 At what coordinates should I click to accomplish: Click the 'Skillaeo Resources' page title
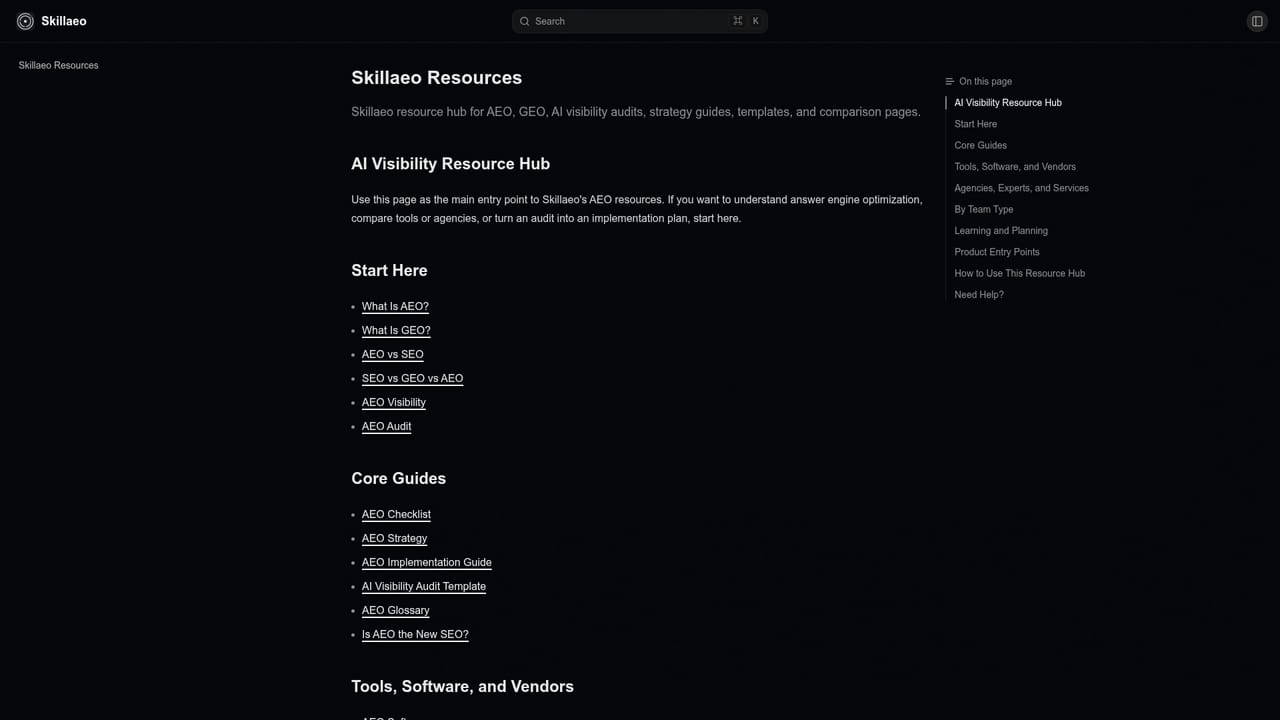[436, 78]
